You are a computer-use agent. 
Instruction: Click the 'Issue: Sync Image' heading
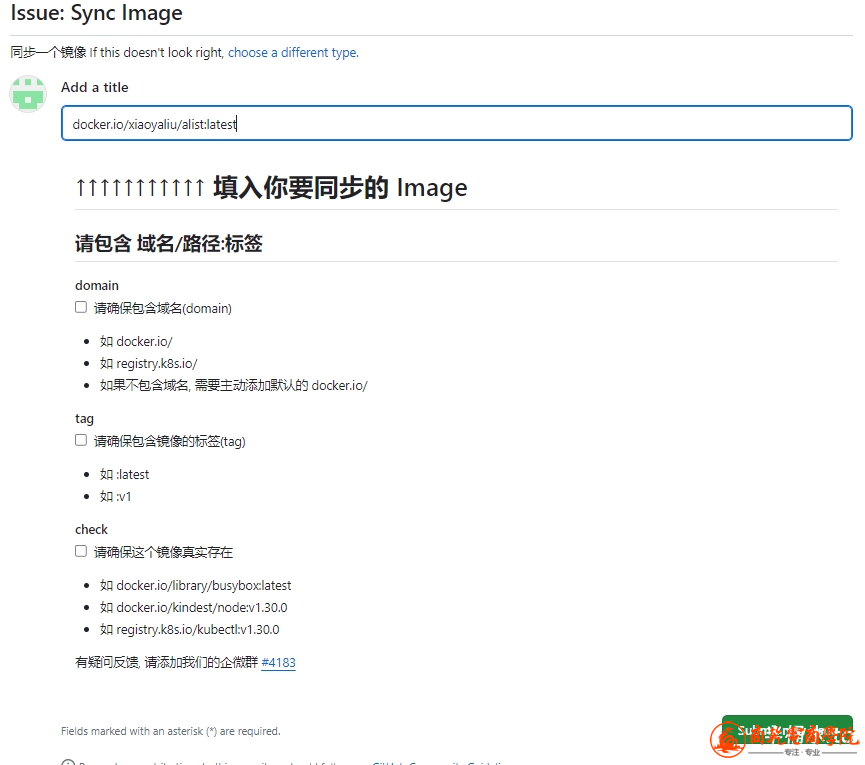(97, 13)
